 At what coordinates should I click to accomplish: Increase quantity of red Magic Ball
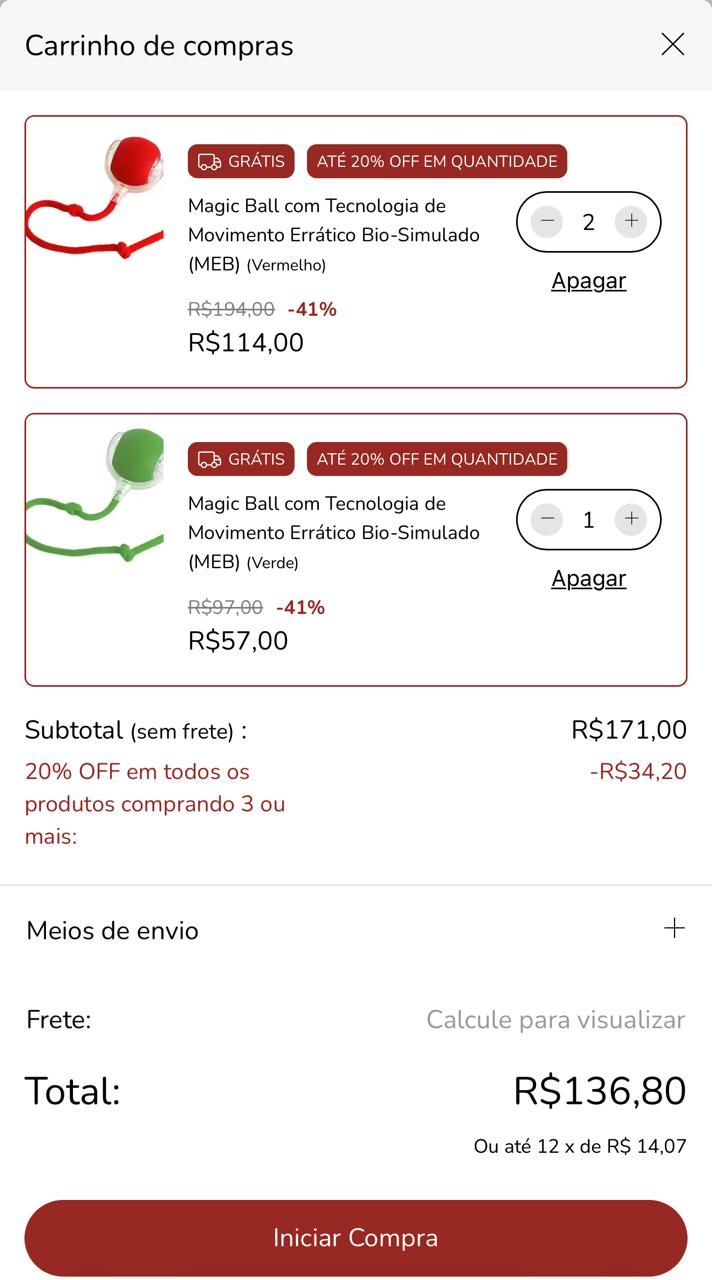(x=631, y=221)
